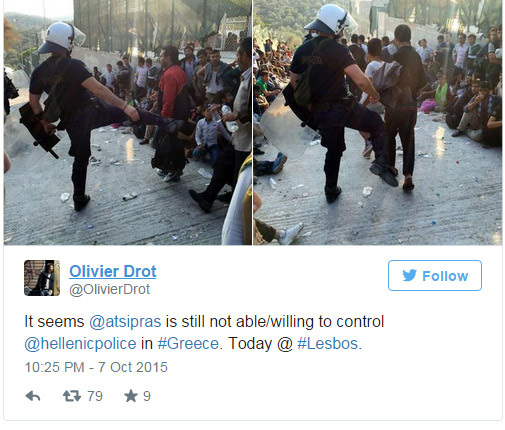Click the word 'Today' in the tweet

pos(250,344)
